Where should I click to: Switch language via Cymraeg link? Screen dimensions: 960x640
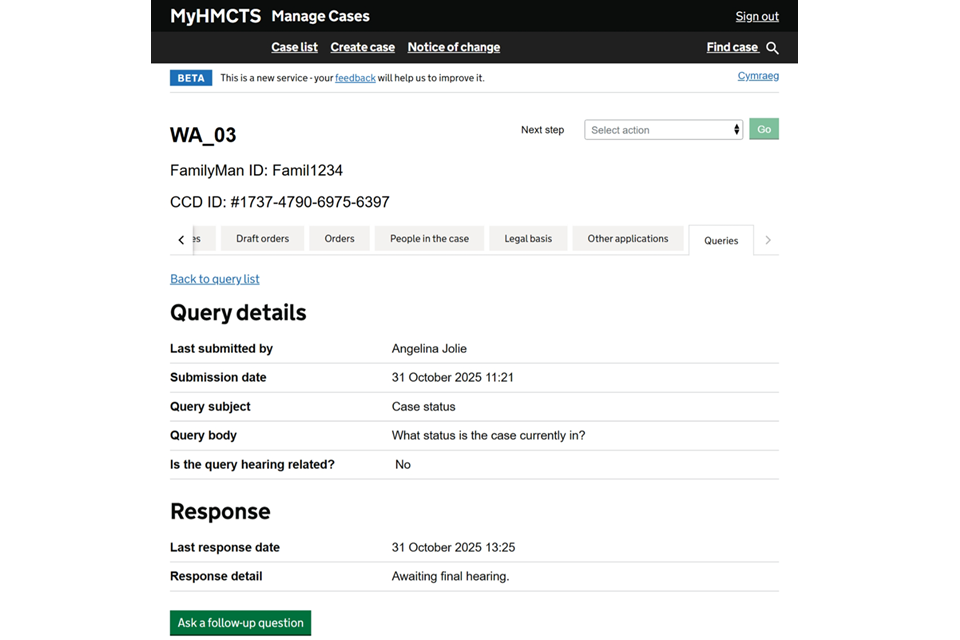758,76
